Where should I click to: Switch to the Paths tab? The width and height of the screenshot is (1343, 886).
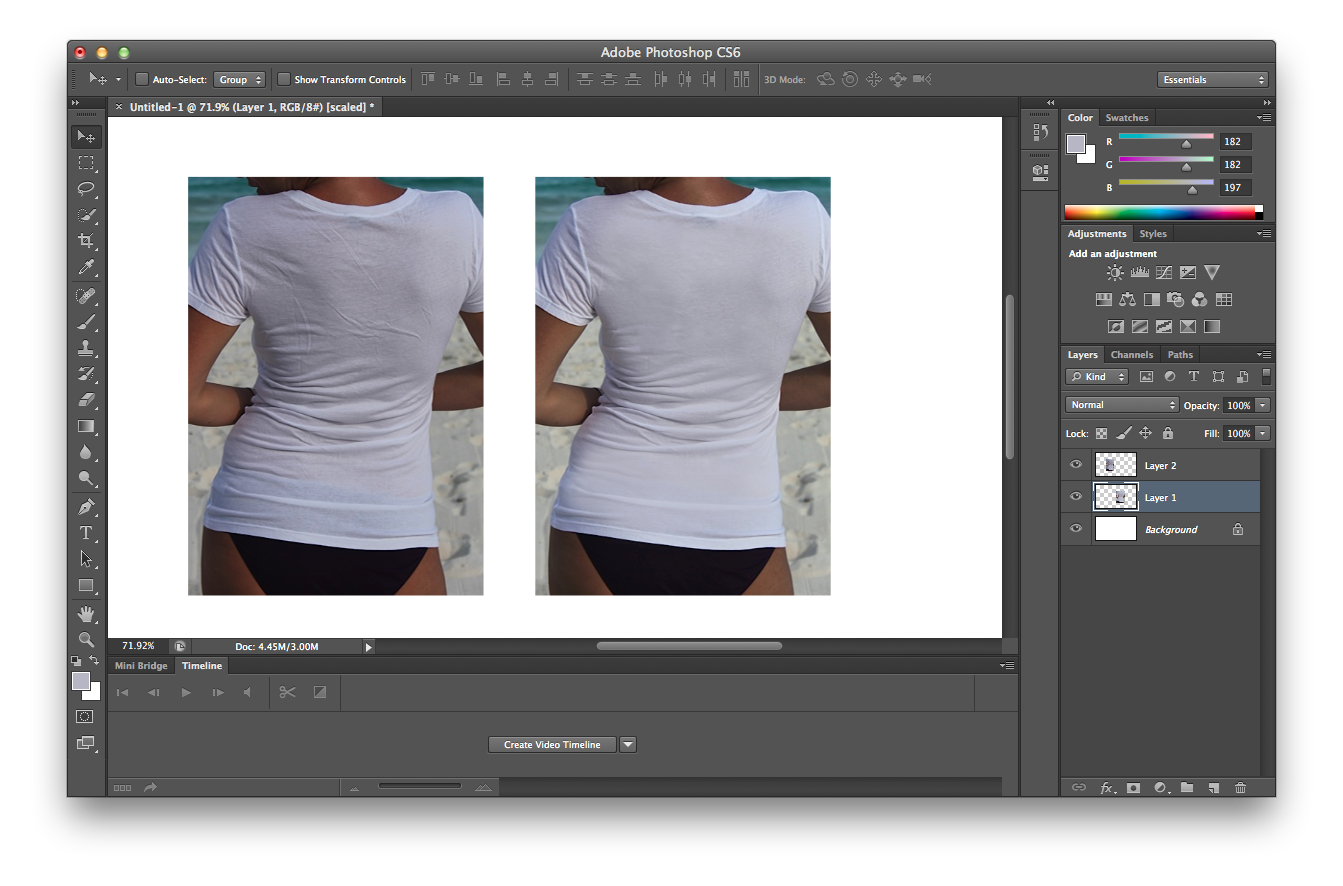coord(1180,355)
